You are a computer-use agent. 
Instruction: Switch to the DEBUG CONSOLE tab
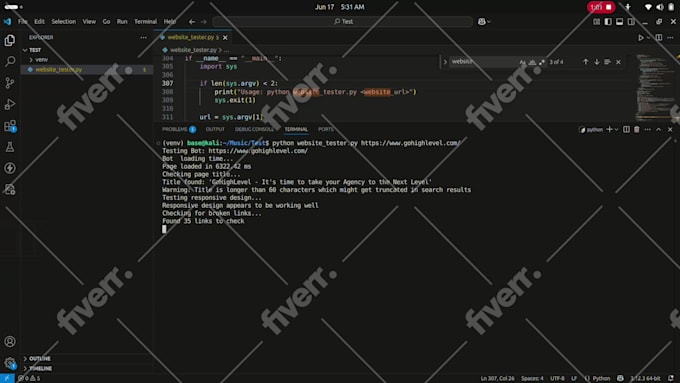pos(255,129)
